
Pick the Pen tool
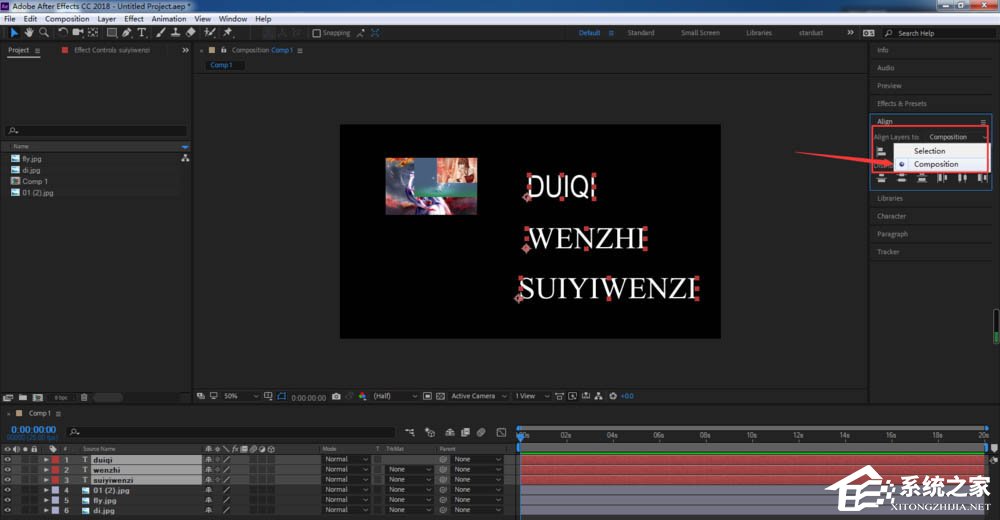pos(126,32)
